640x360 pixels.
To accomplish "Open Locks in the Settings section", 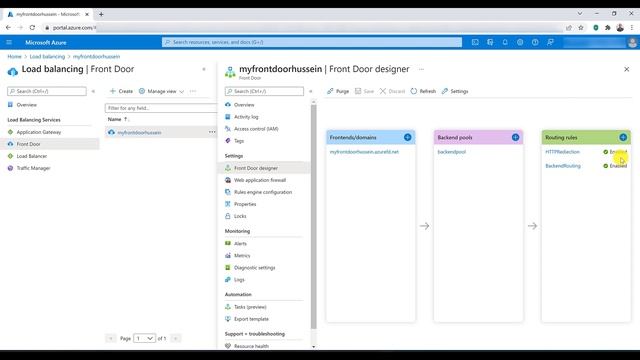I will (x=240, y=216).
